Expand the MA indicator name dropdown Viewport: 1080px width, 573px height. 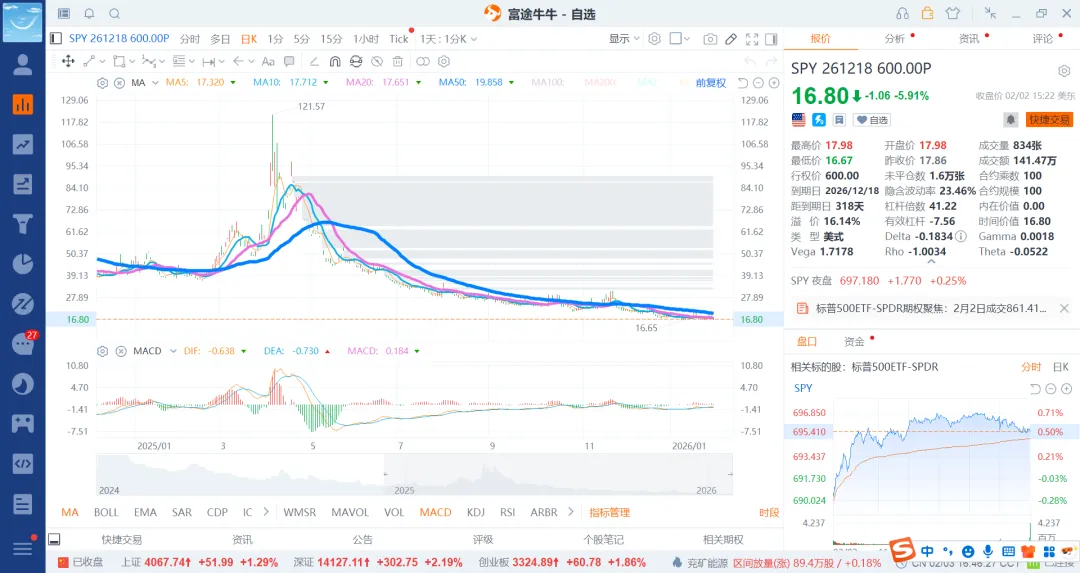tap(156, 83)
